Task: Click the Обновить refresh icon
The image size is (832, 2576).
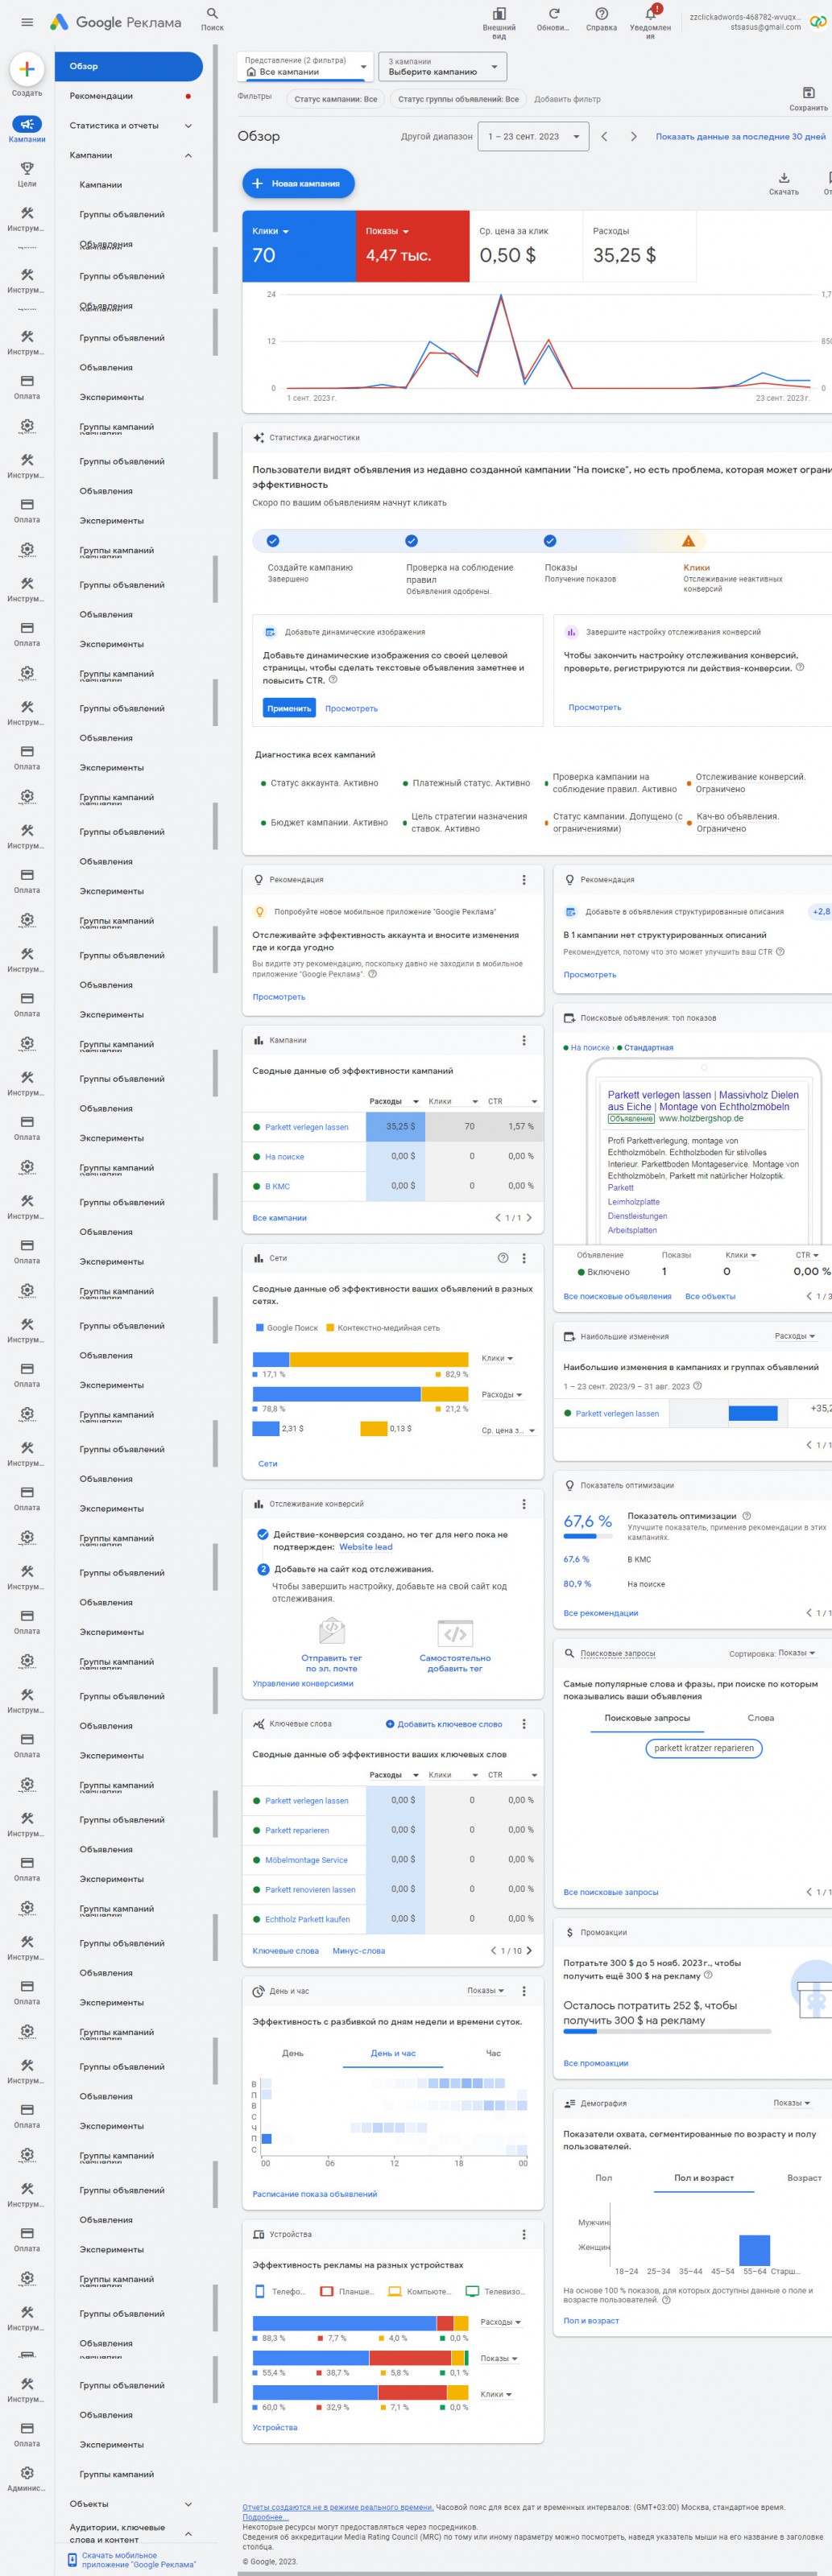Action: (x=553, y=14)
